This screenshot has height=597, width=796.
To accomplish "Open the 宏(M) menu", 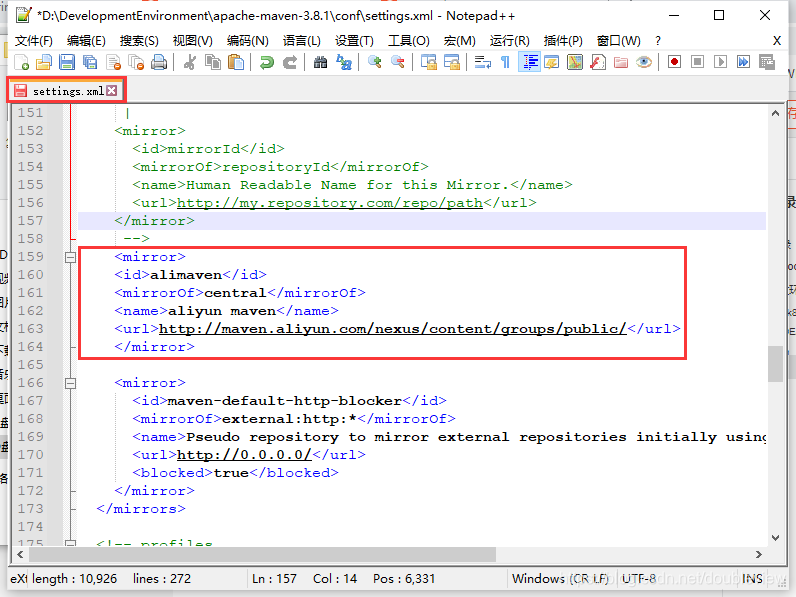I will [459, 41].
